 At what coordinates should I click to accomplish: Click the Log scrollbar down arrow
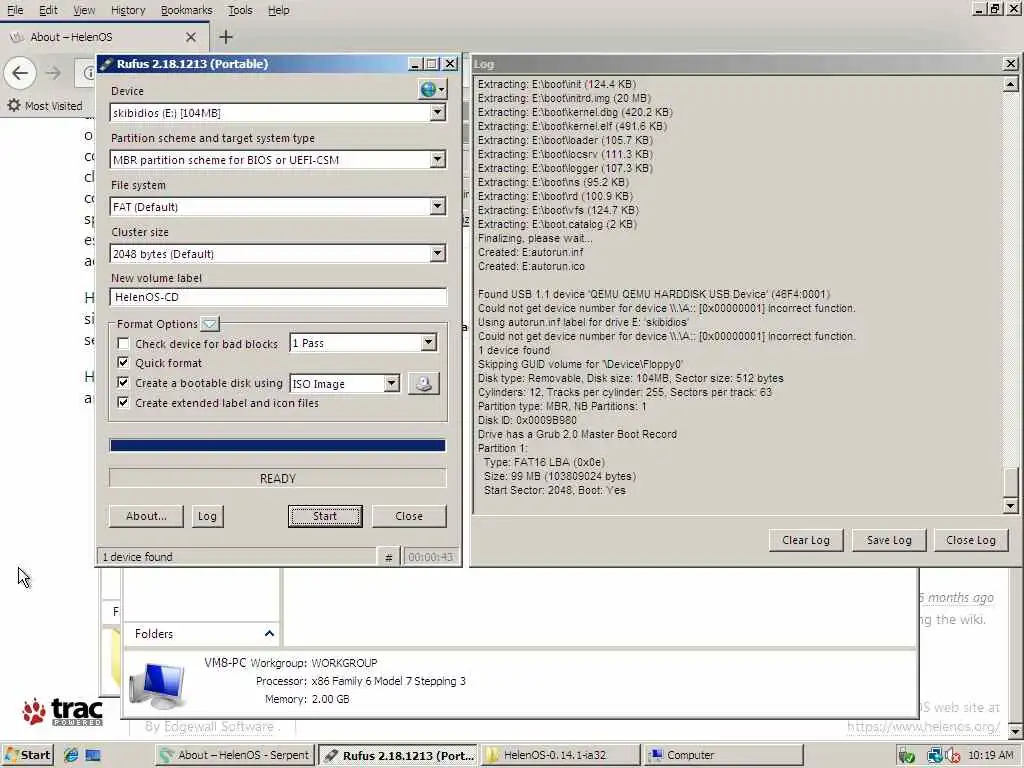pyautogui.click(x=1010, y=505)
